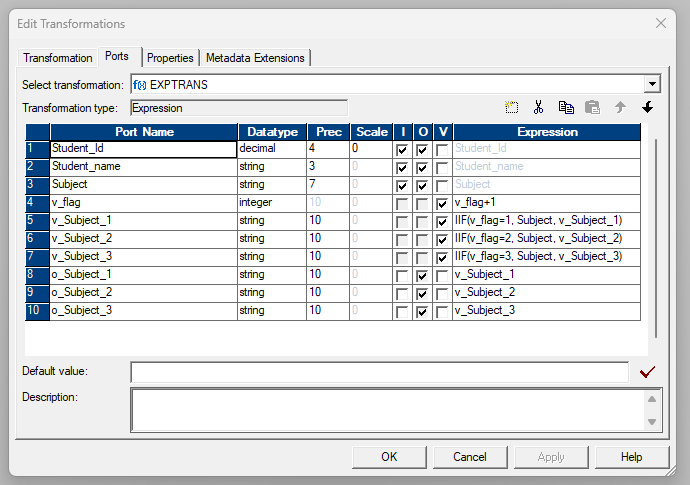Close the Edit Transformations dialog
Viewport: 690px width, 485px height.
(x=660, y=23)
